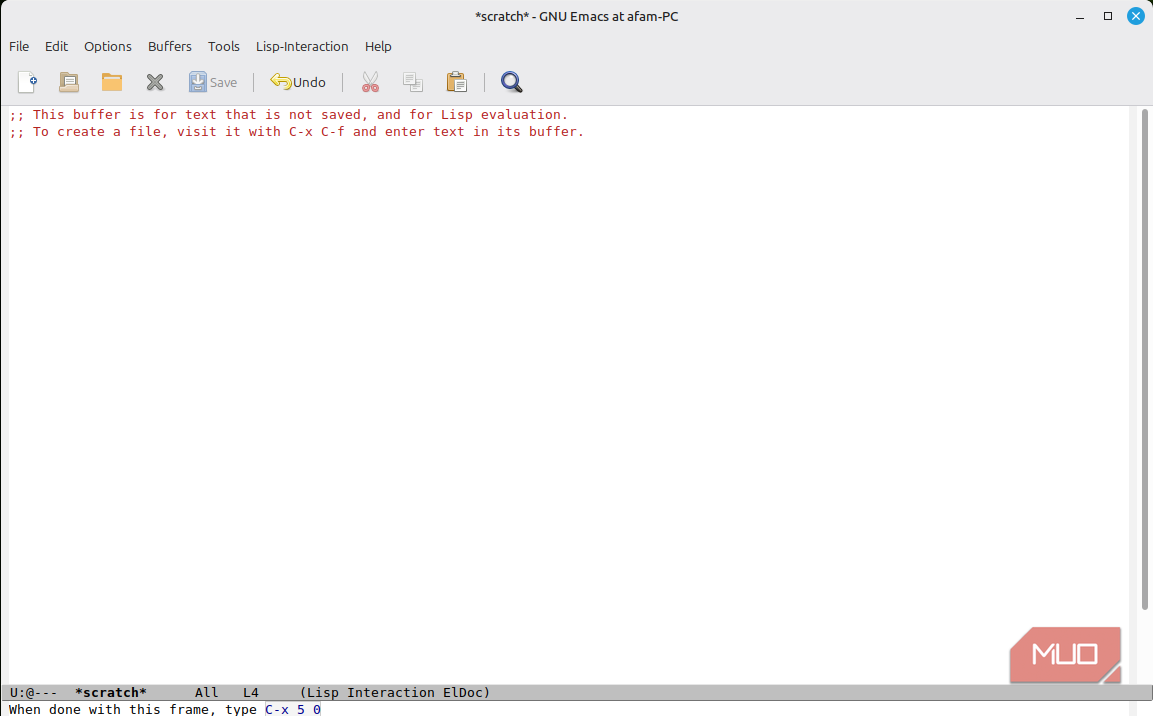Viewport: 1153px width, 716px height.
Task: Click the *scratch* buffer name in mode line
Action: point(110,692)
